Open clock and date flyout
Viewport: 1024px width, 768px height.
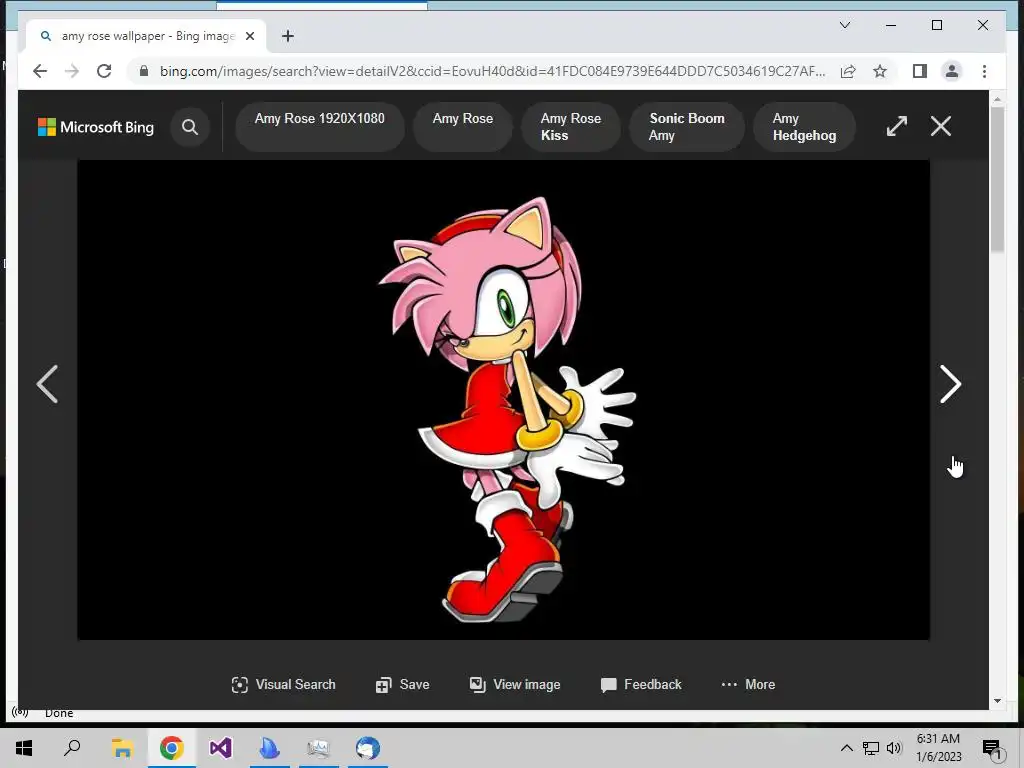pos(938,748)
